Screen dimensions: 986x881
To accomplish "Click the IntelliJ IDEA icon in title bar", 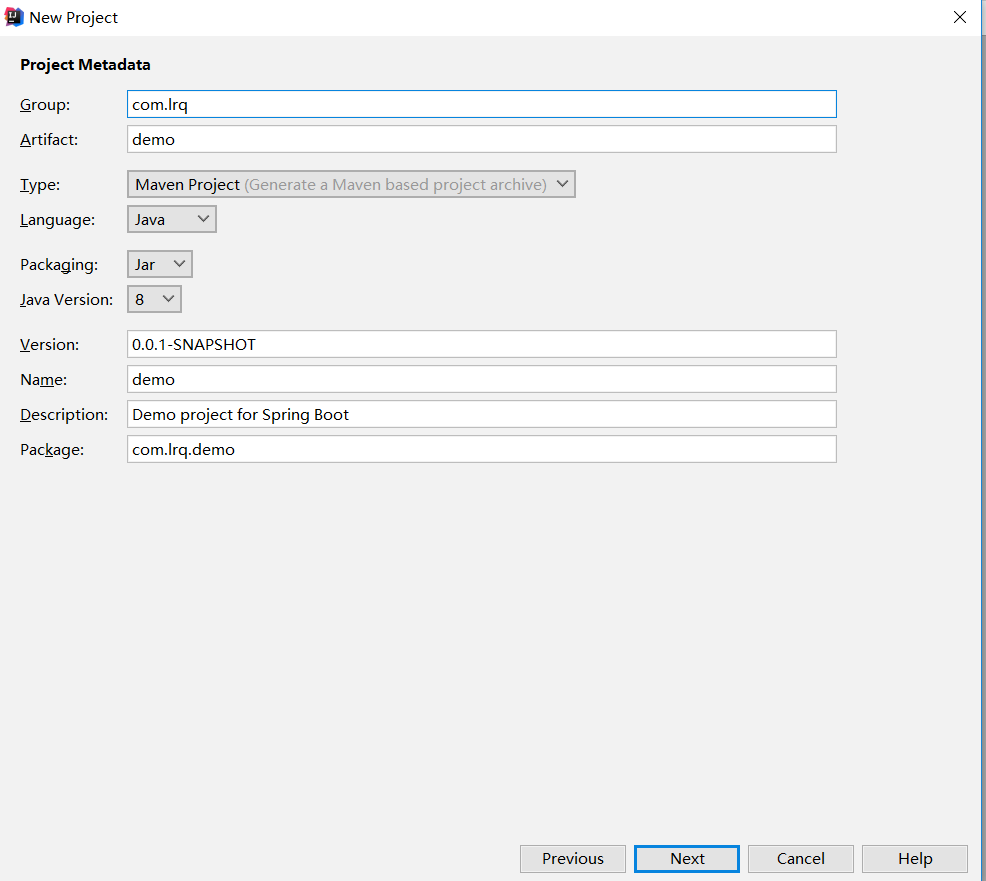I will point(14,18).
